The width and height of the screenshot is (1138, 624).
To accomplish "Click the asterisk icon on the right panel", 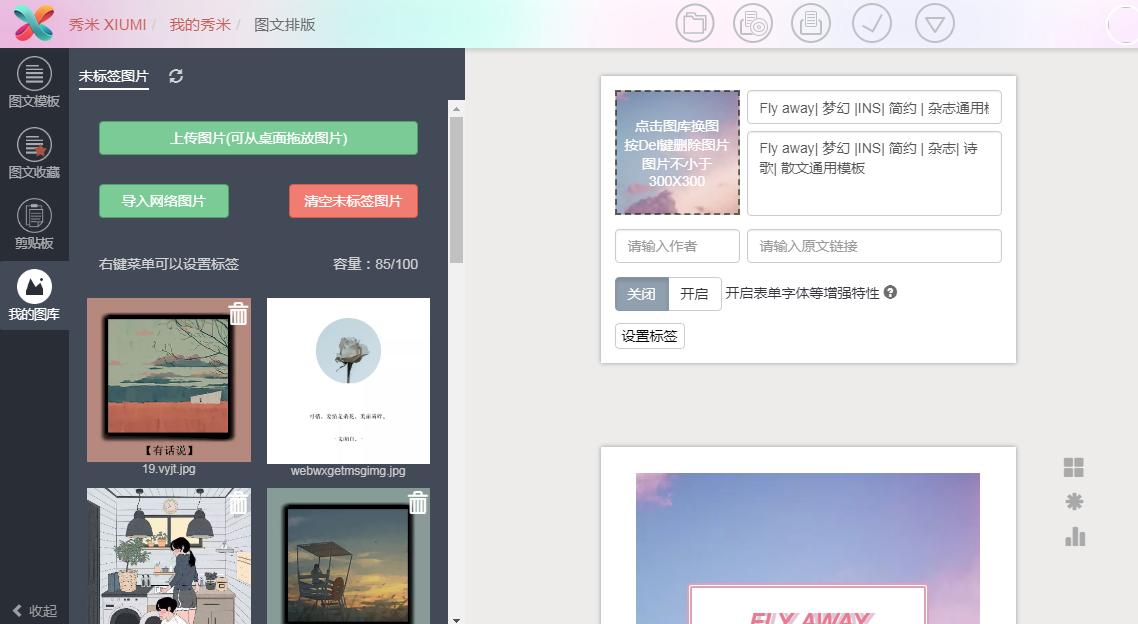I will coord(1072,502).
